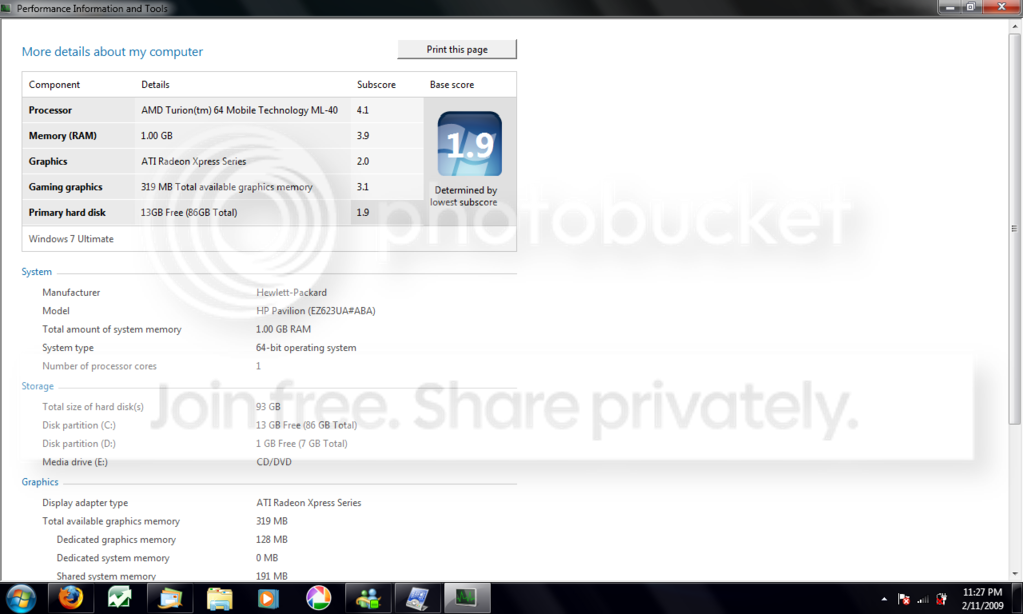Open Windows Explorer folder icon in taskbar
This screenshot has width=1023, height=614.
tap(219, 598)
